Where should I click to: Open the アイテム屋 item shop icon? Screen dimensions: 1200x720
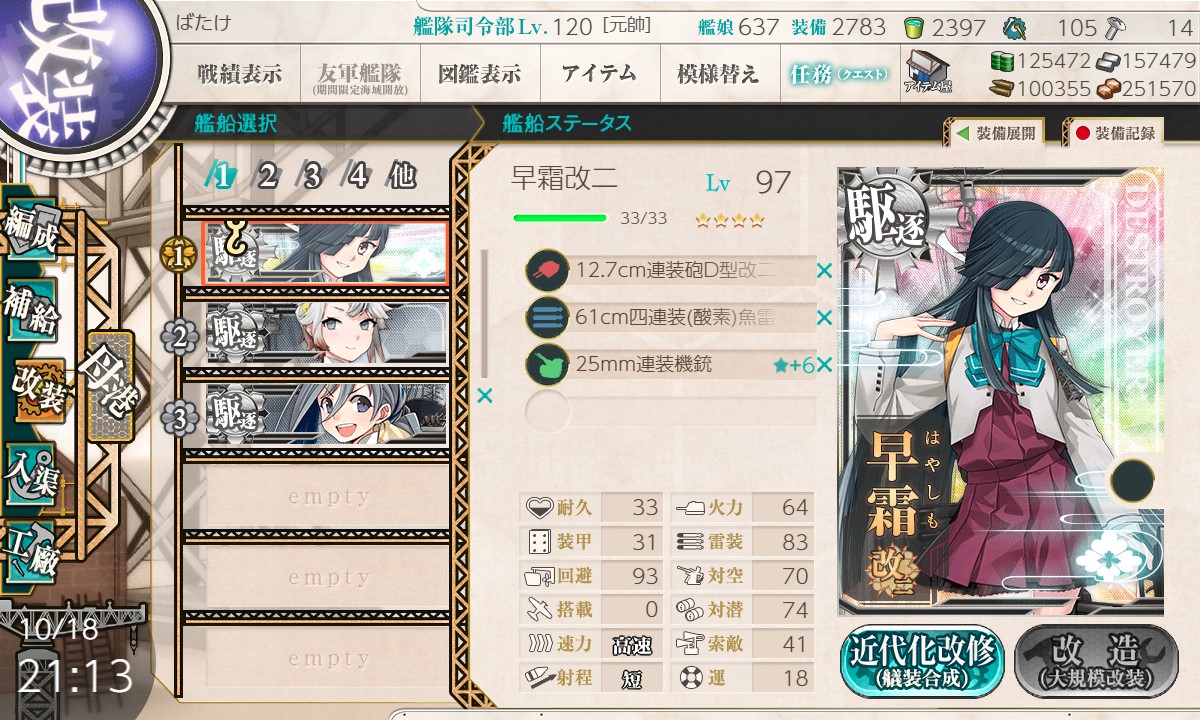928,72
